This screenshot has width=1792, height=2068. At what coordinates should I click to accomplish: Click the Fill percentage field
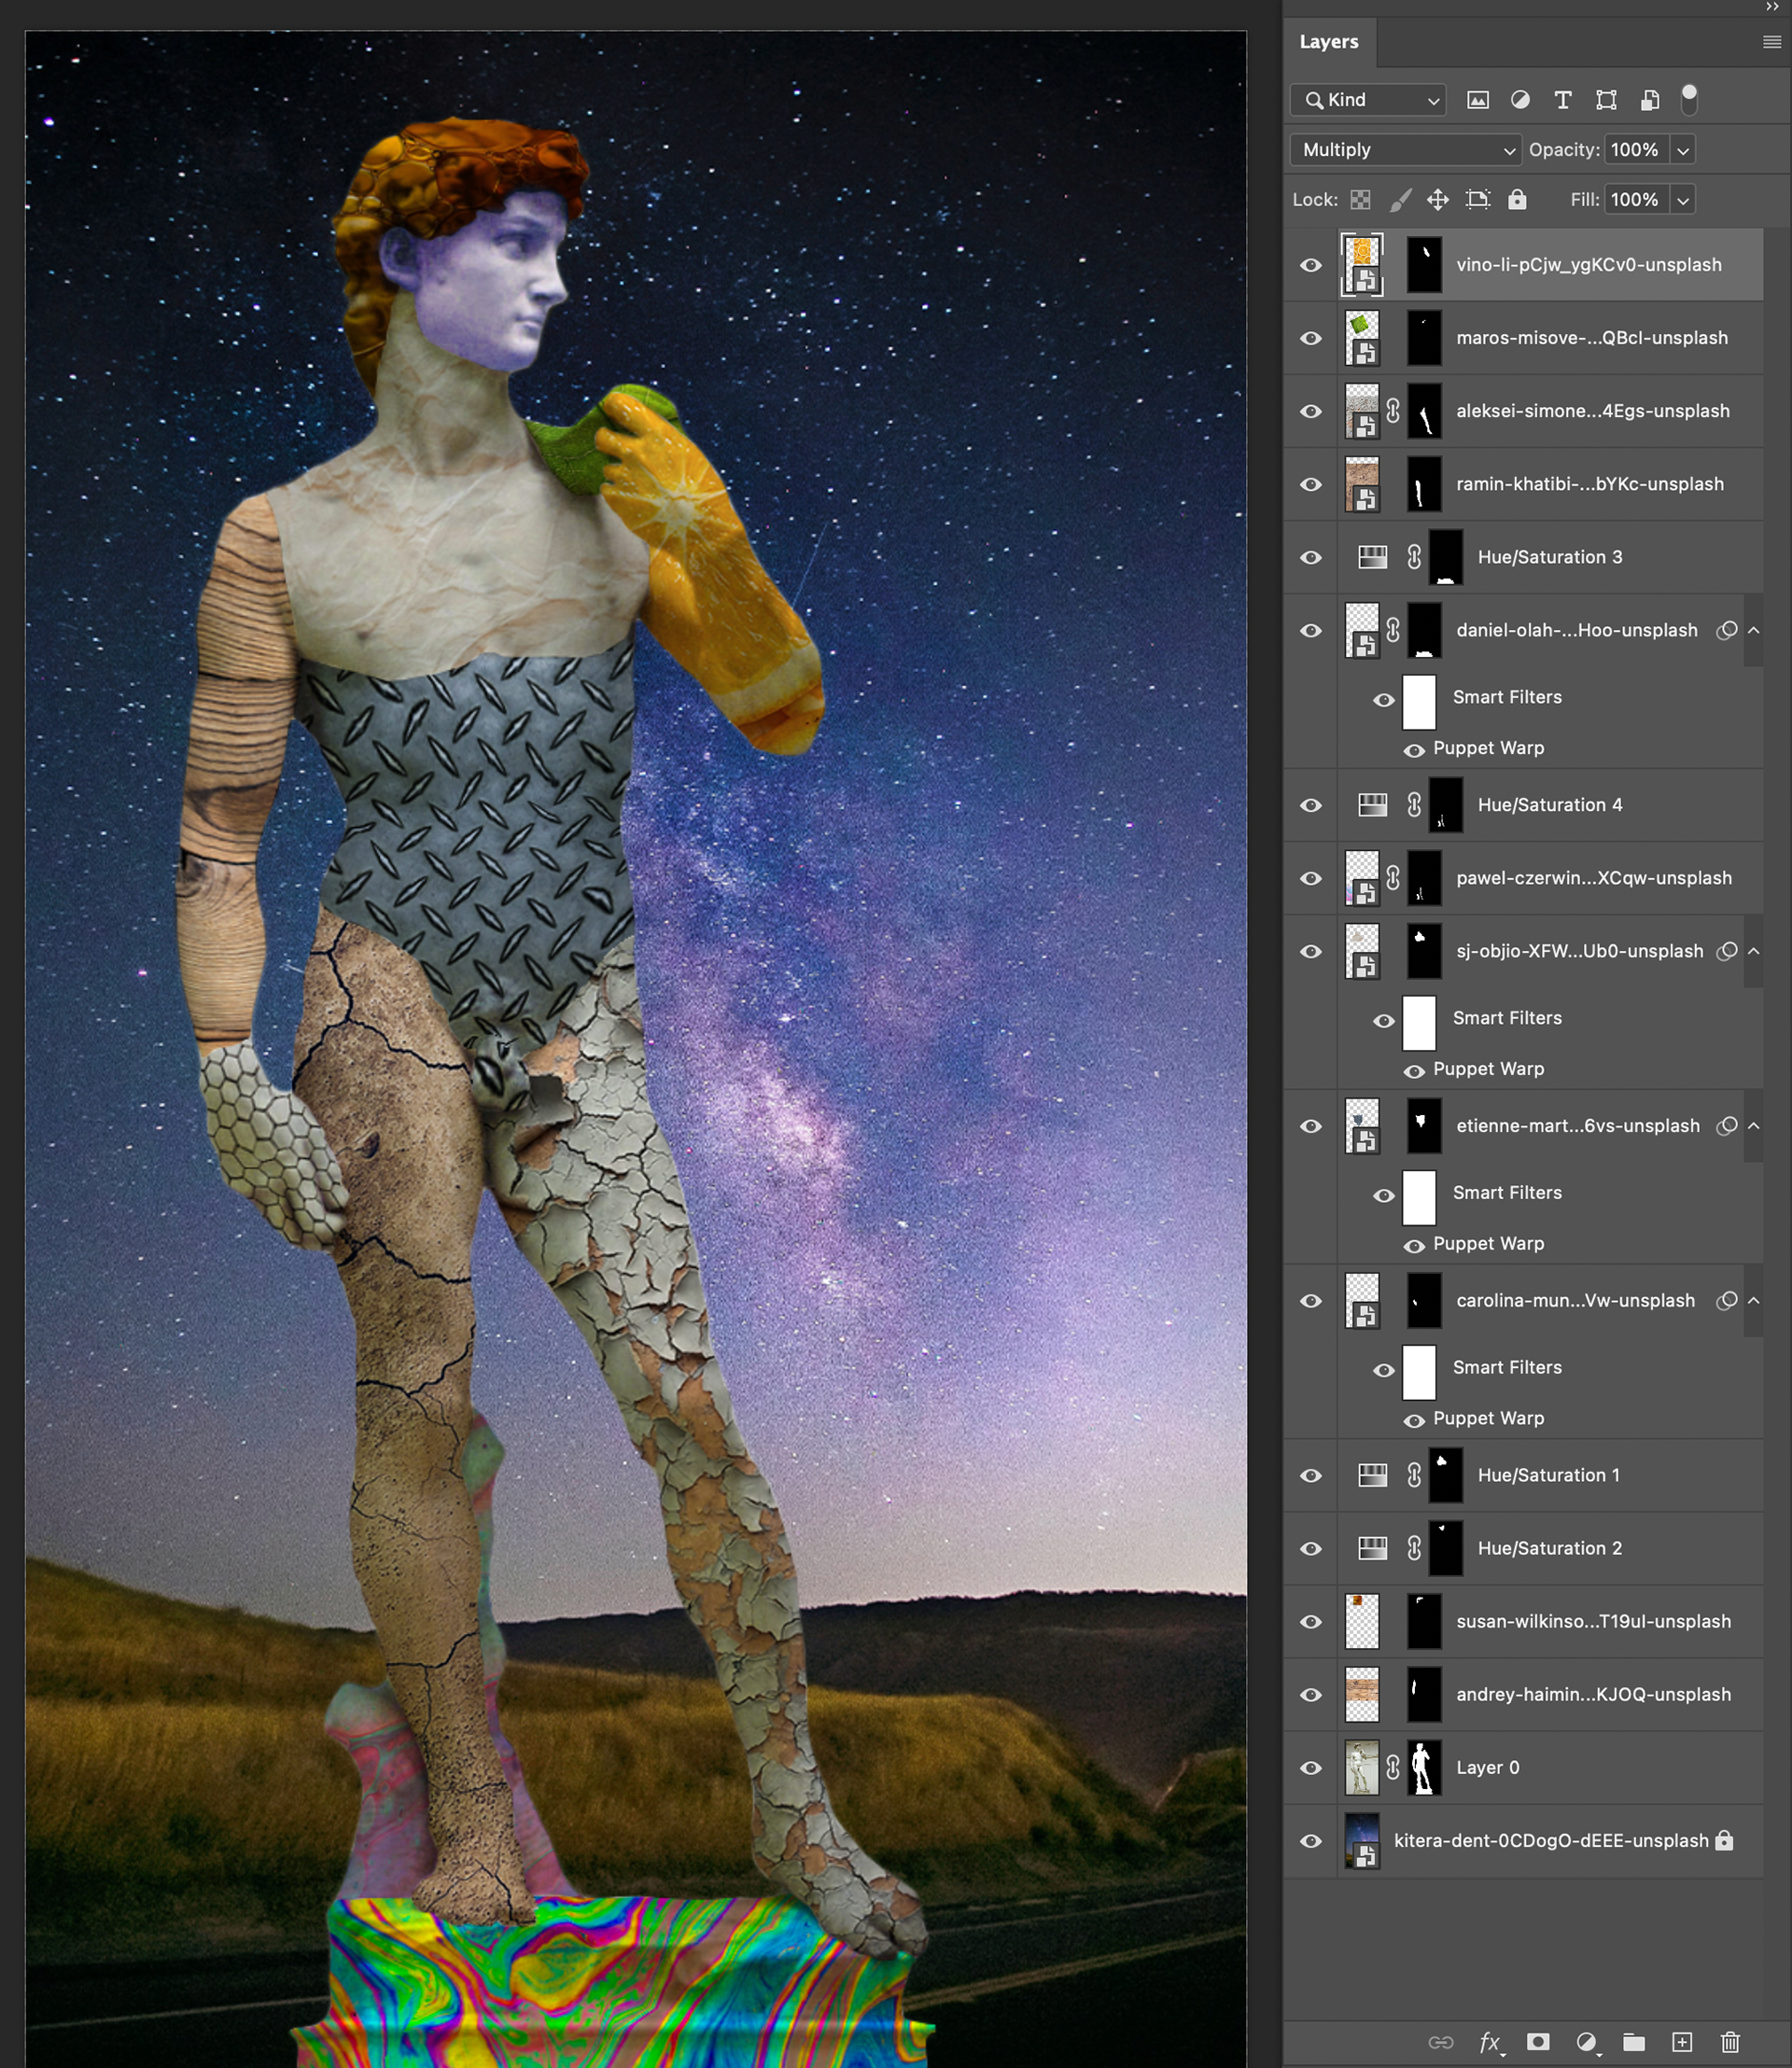click(x=1634, y=200)
